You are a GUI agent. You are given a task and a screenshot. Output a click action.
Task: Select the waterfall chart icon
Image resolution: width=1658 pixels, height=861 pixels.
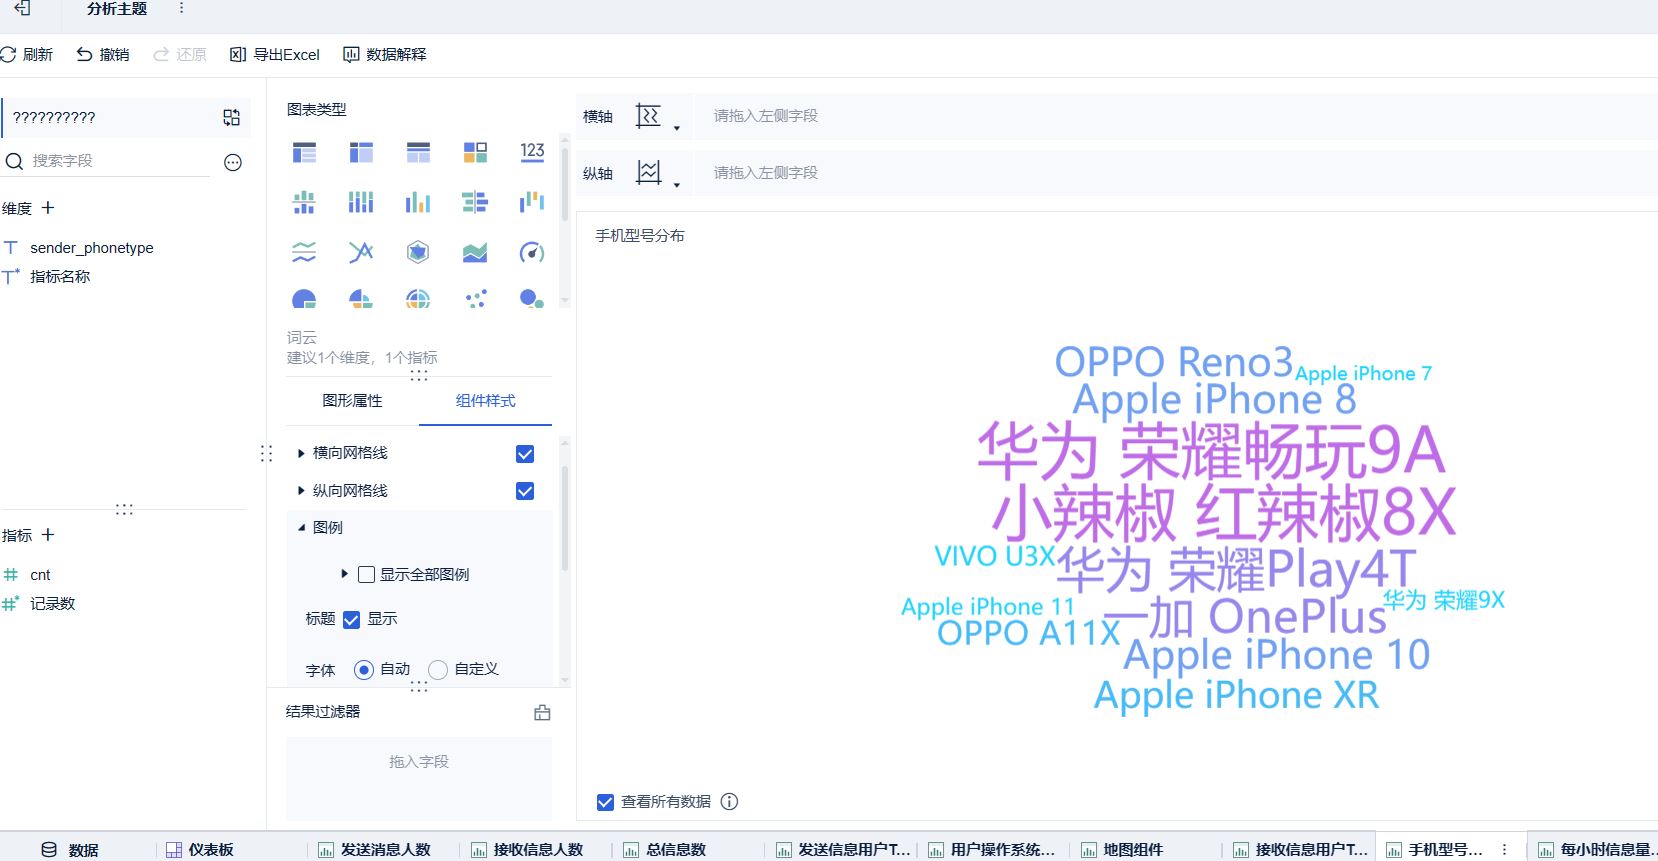coord(532,203)
